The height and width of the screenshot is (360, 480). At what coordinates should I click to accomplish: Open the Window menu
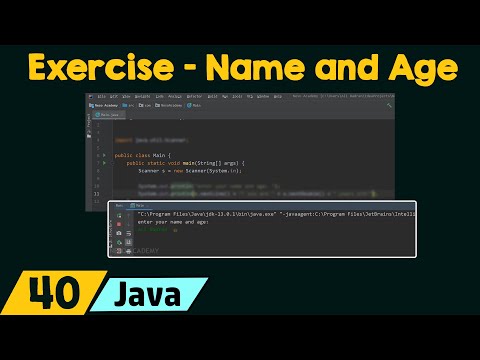point(263,96)
